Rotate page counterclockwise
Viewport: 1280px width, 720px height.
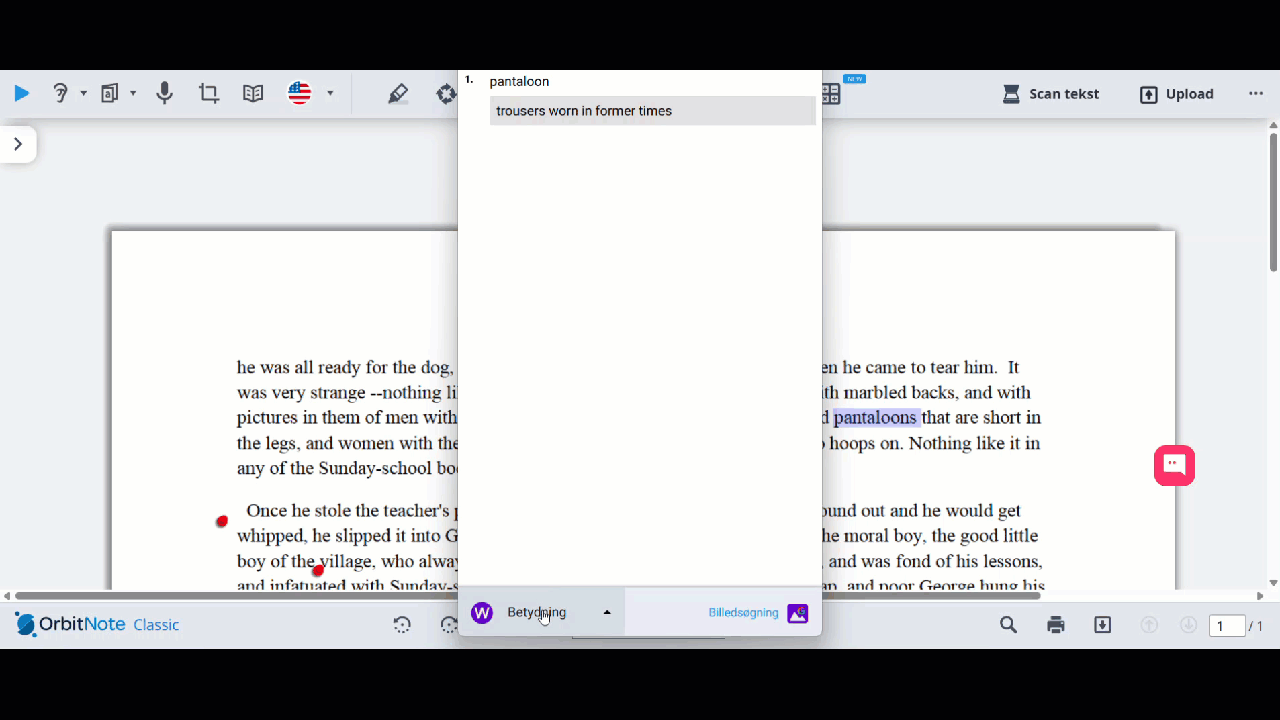pos(402,625)
